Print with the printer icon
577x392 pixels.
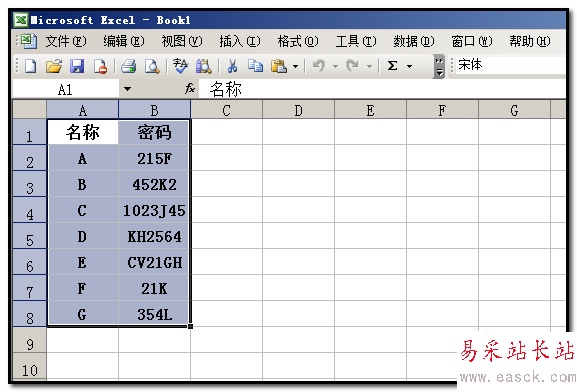128,67
